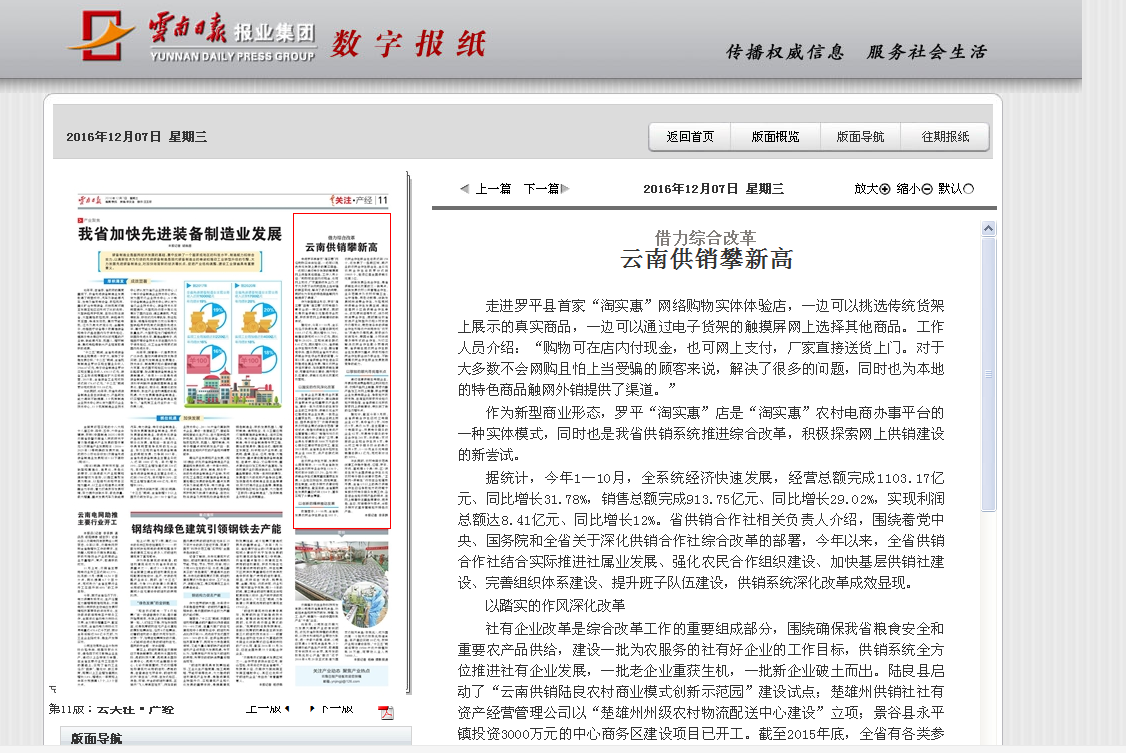1126x753 pixels.
Task: Expand the 版面导航 panel header at the bottom left
Action: coord(96,739)
